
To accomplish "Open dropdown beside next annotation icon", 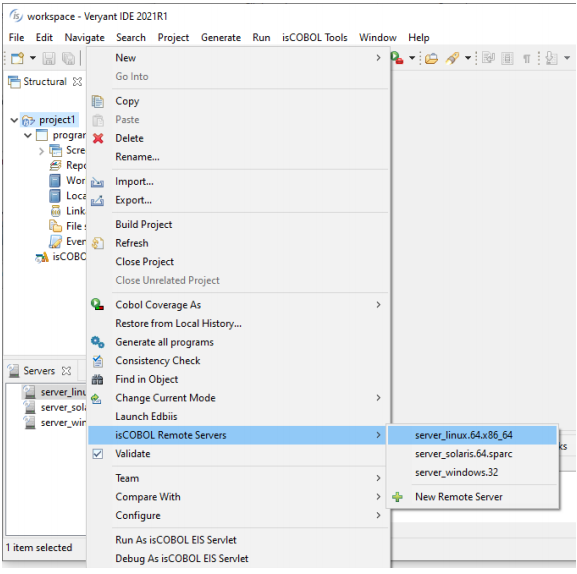I will [x=567, y=58].
